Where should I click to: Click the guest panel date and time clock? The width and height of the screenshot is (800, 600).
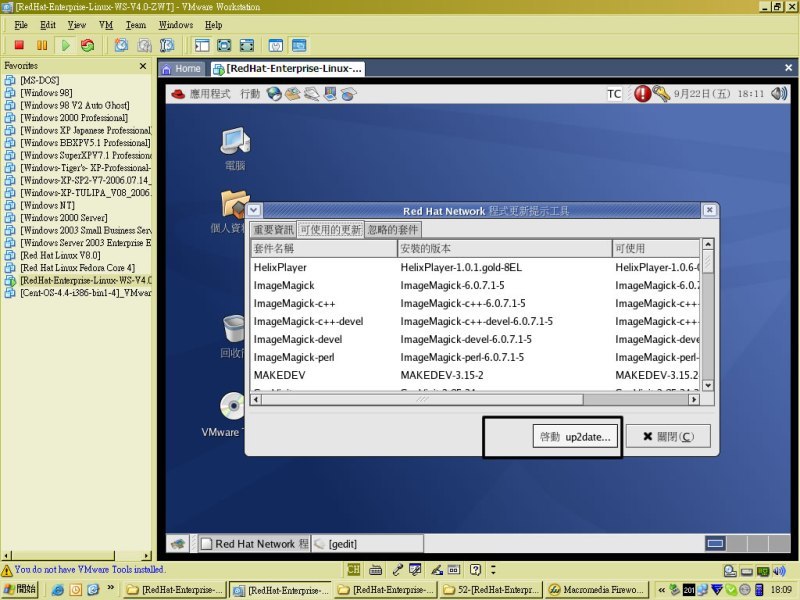pos(719,94)
